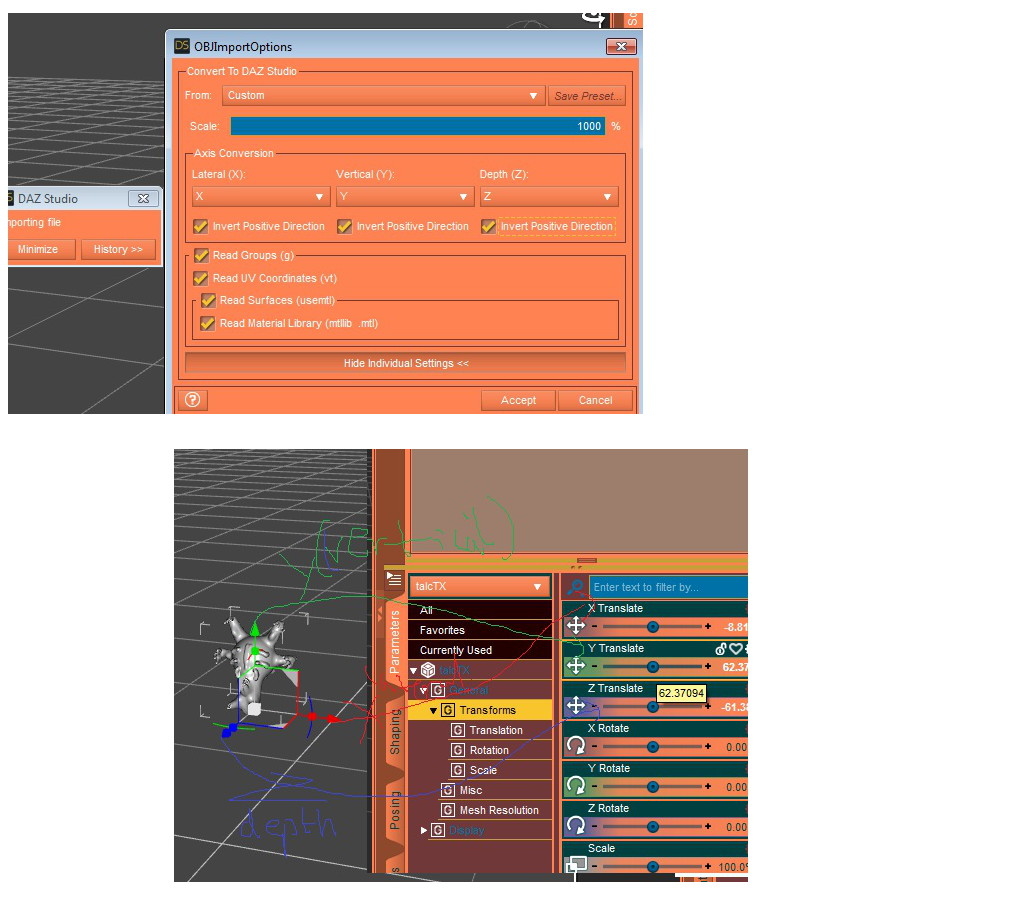Open the Vertical (Y) axis dropdown
Viewport: 1016px width, 917px height.
coord(404,197)
